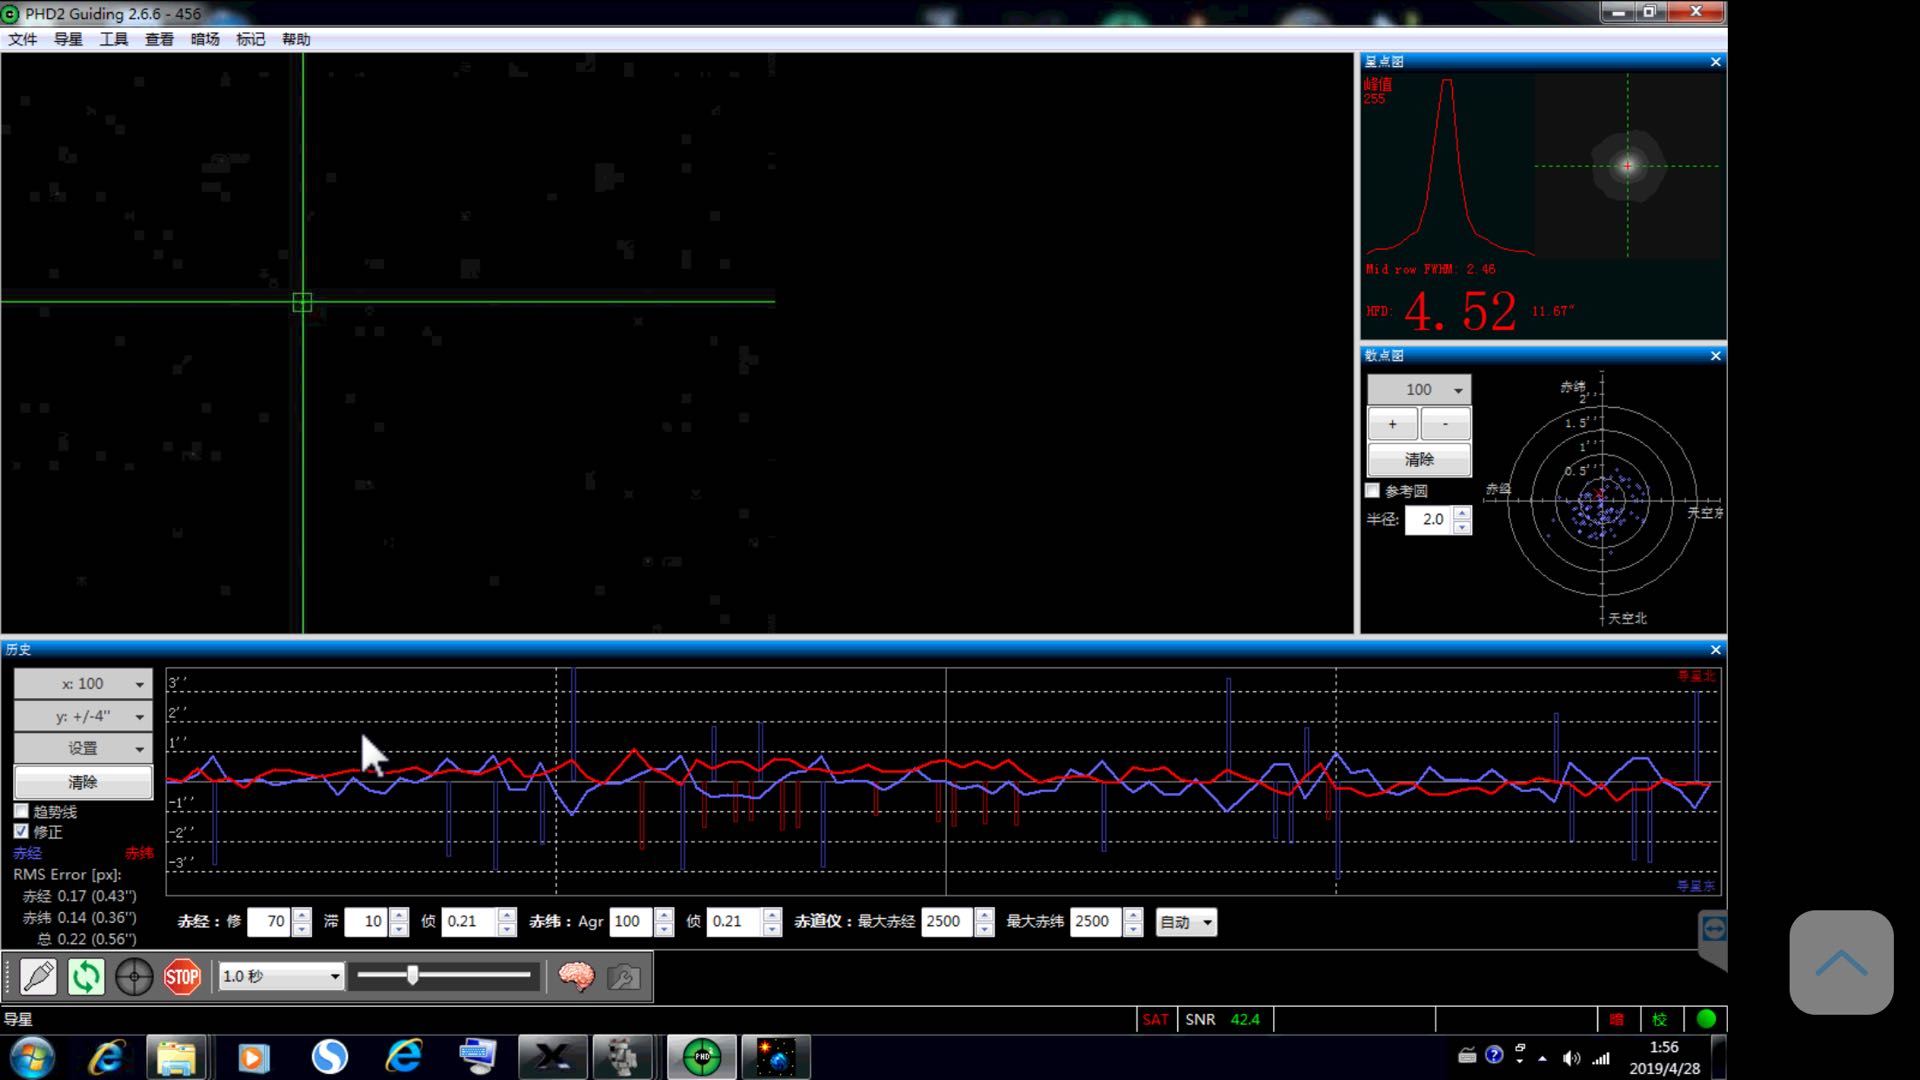Image resolution: width=1920 pixels, height=1080 pixels.
Task: Click the grey scroll-up arrow overlay button
Action: (1841, 962)
